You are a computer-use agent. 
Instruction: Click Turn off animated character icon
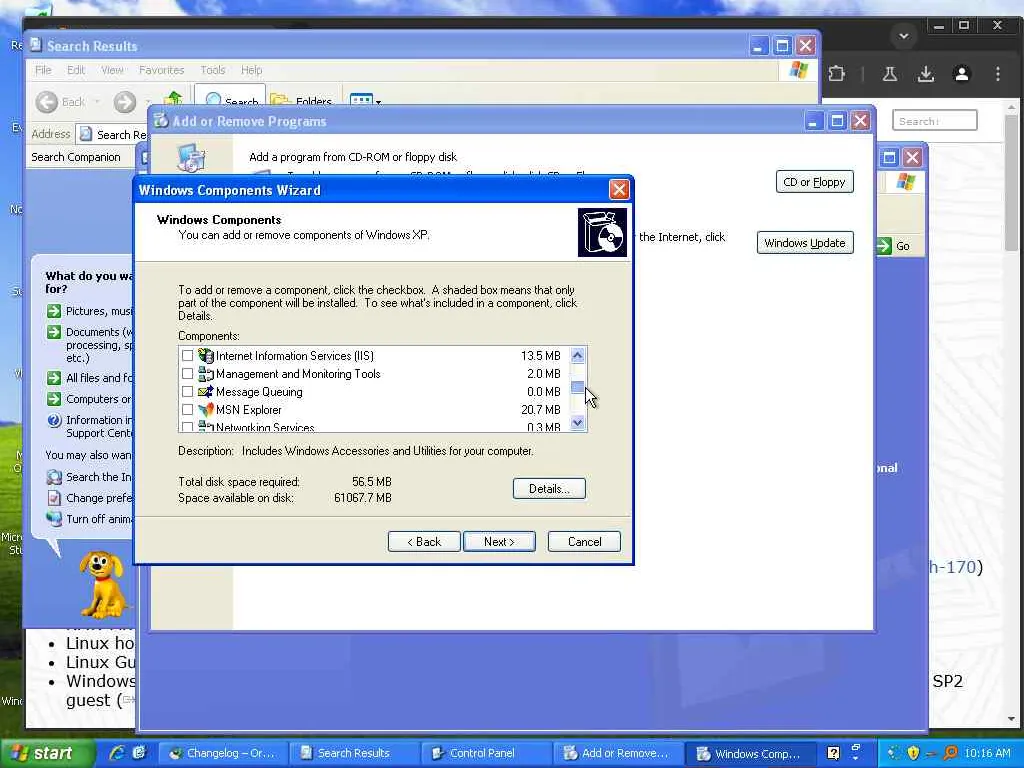coord(55,519)
